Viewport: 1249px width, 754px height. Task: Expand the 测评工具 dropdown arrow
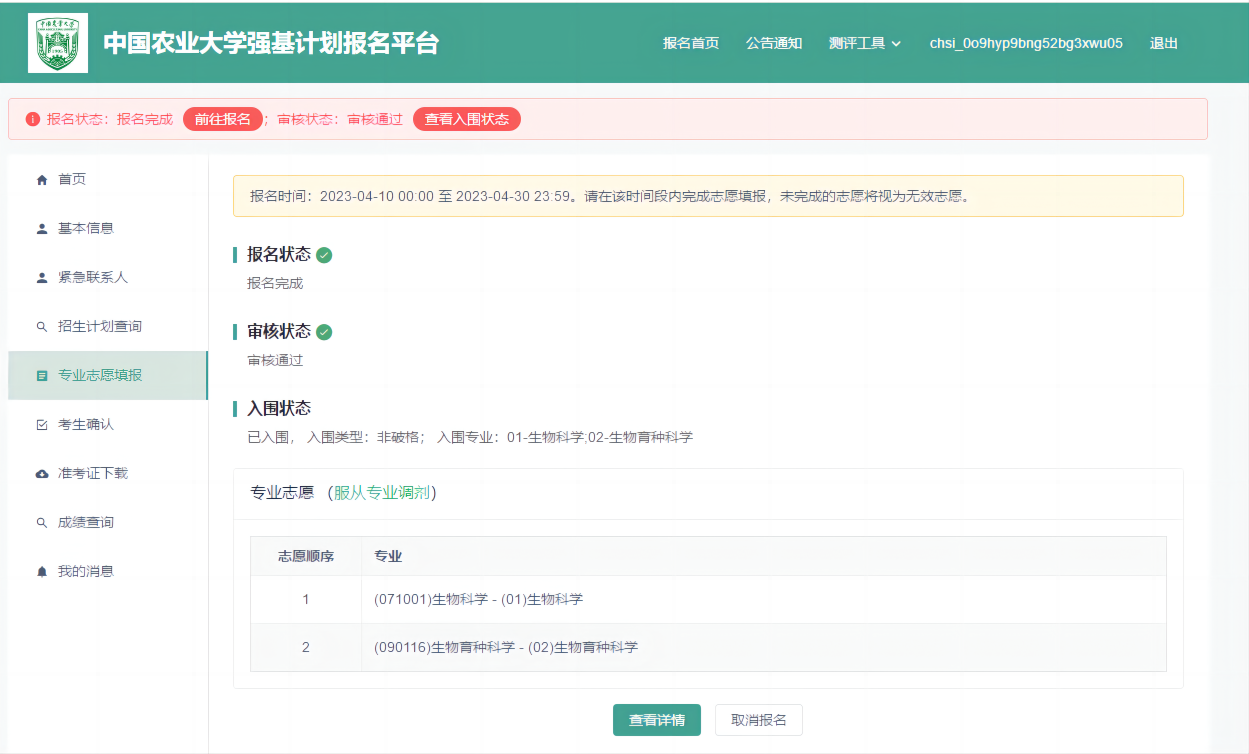point(896,44)
